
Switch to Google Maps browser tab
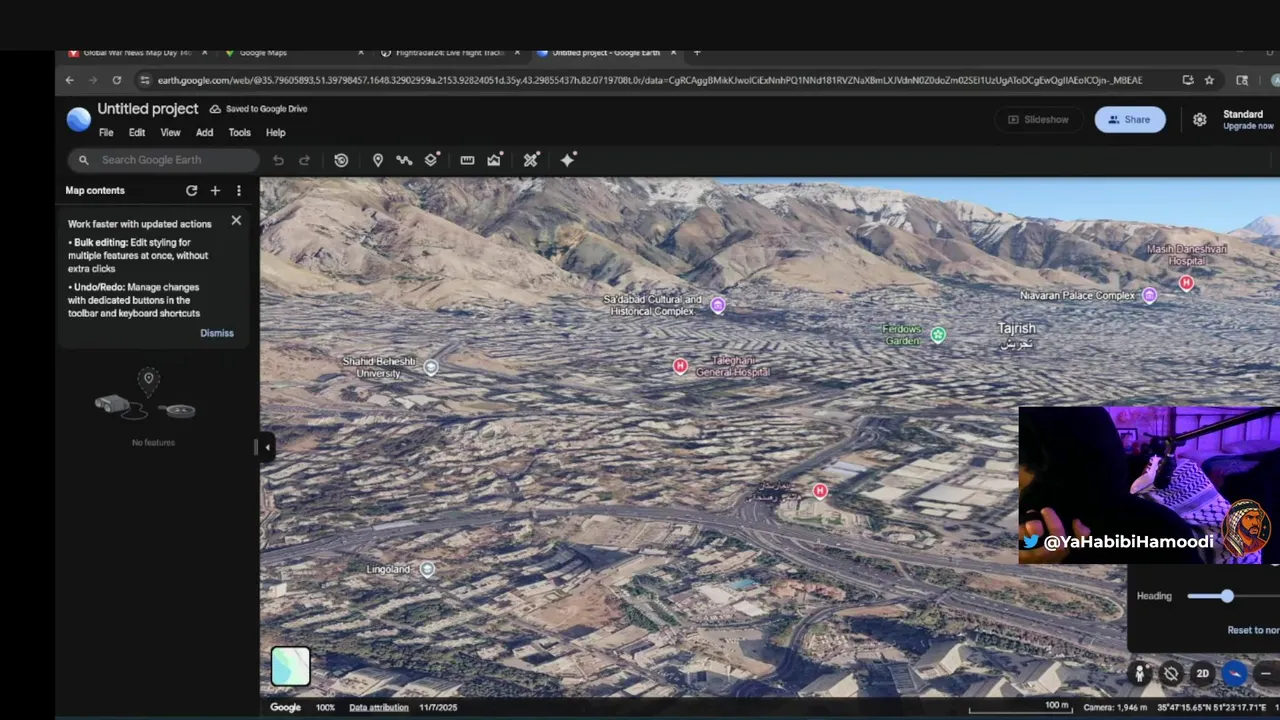(294, 52)
